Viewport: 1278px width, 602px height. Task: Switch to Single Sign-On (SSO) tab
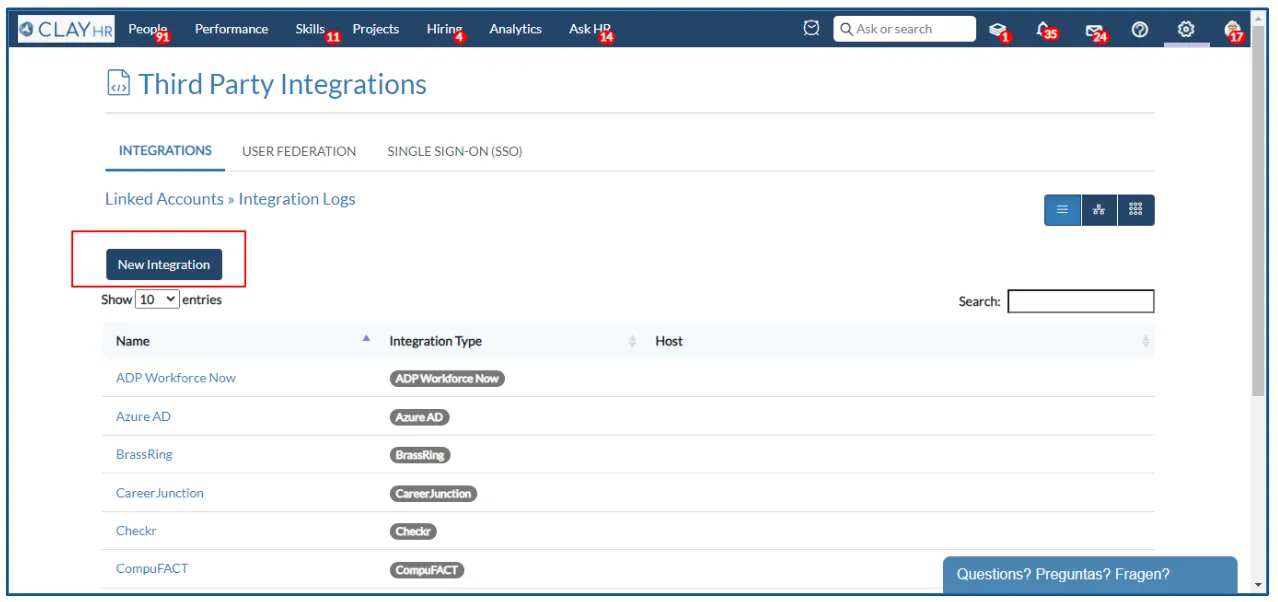(455, 151)
